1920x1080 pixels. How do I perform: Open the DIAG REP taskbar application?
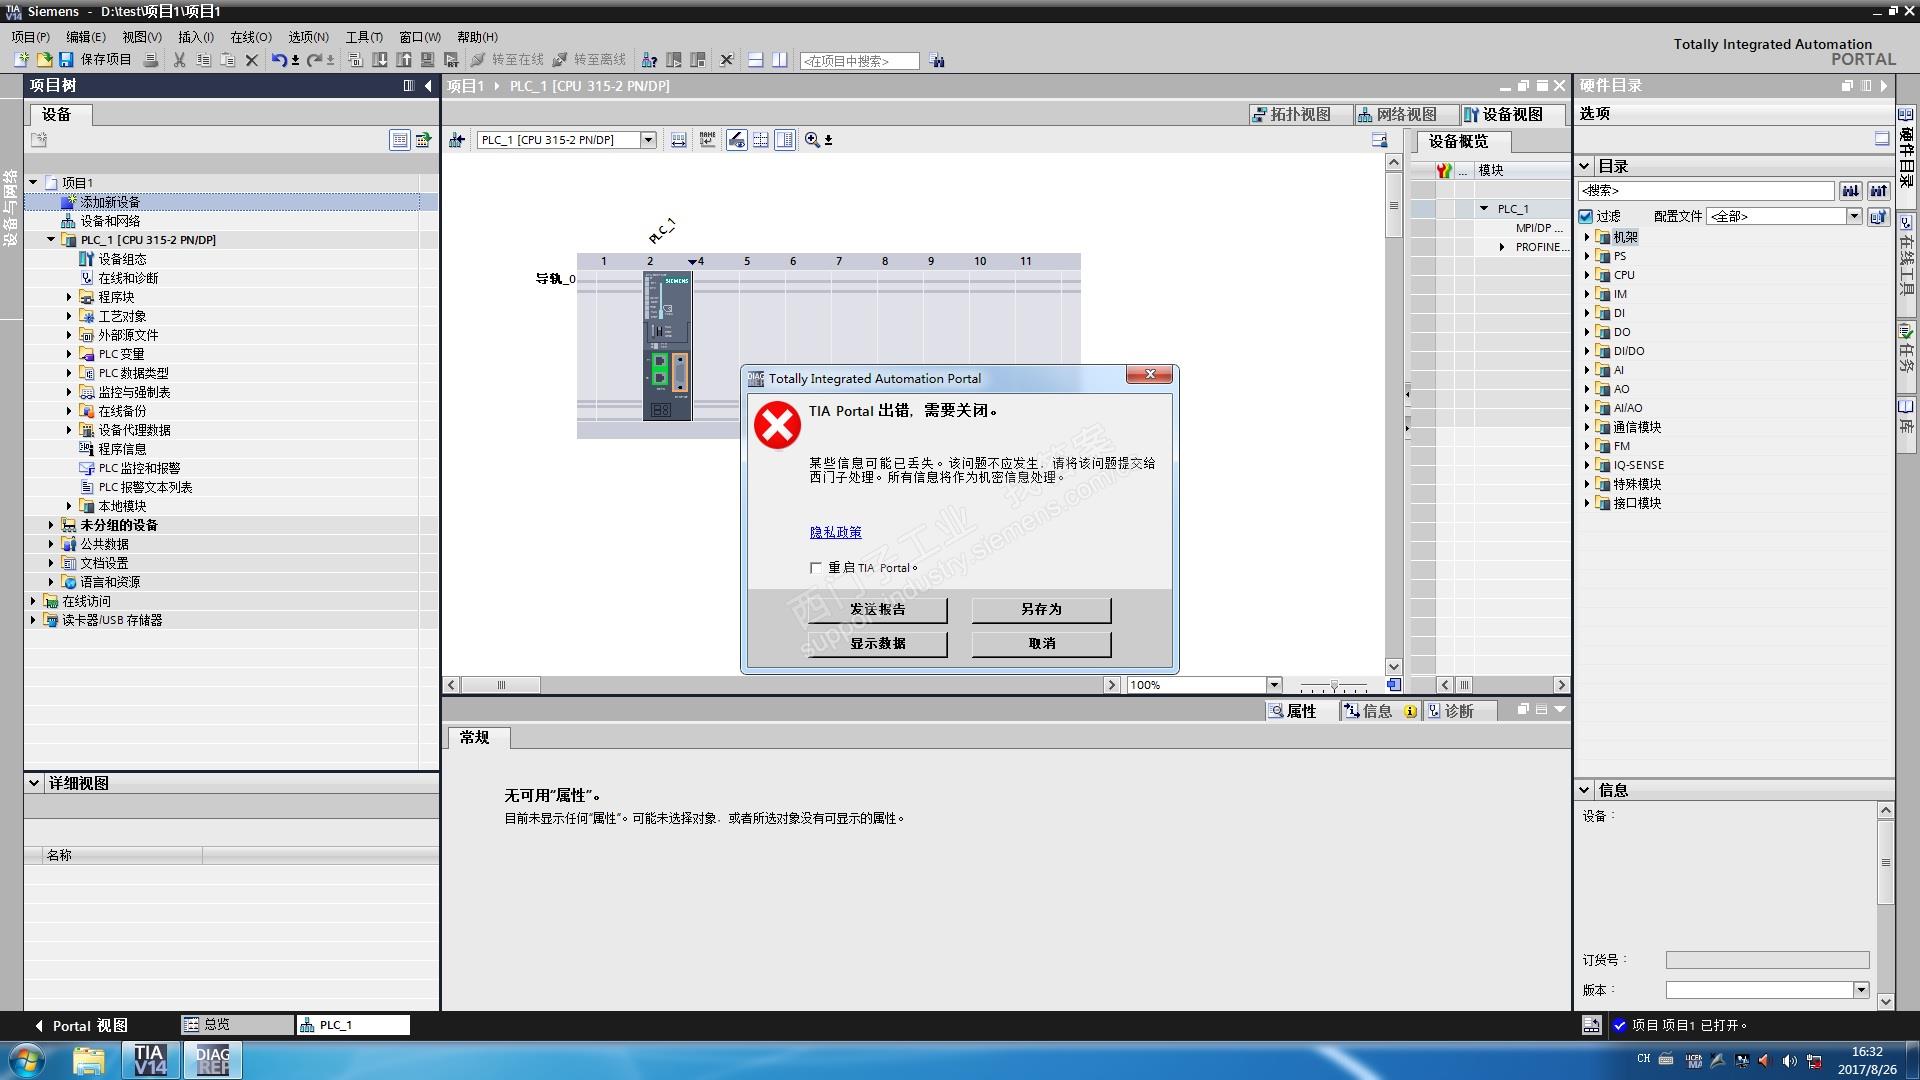[212, 1060]
